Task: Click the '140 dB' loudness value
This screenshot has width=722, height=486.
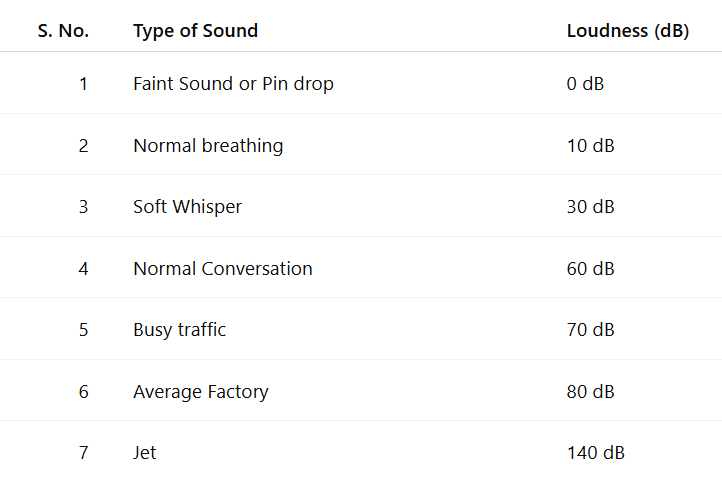Action: [595, 453]
